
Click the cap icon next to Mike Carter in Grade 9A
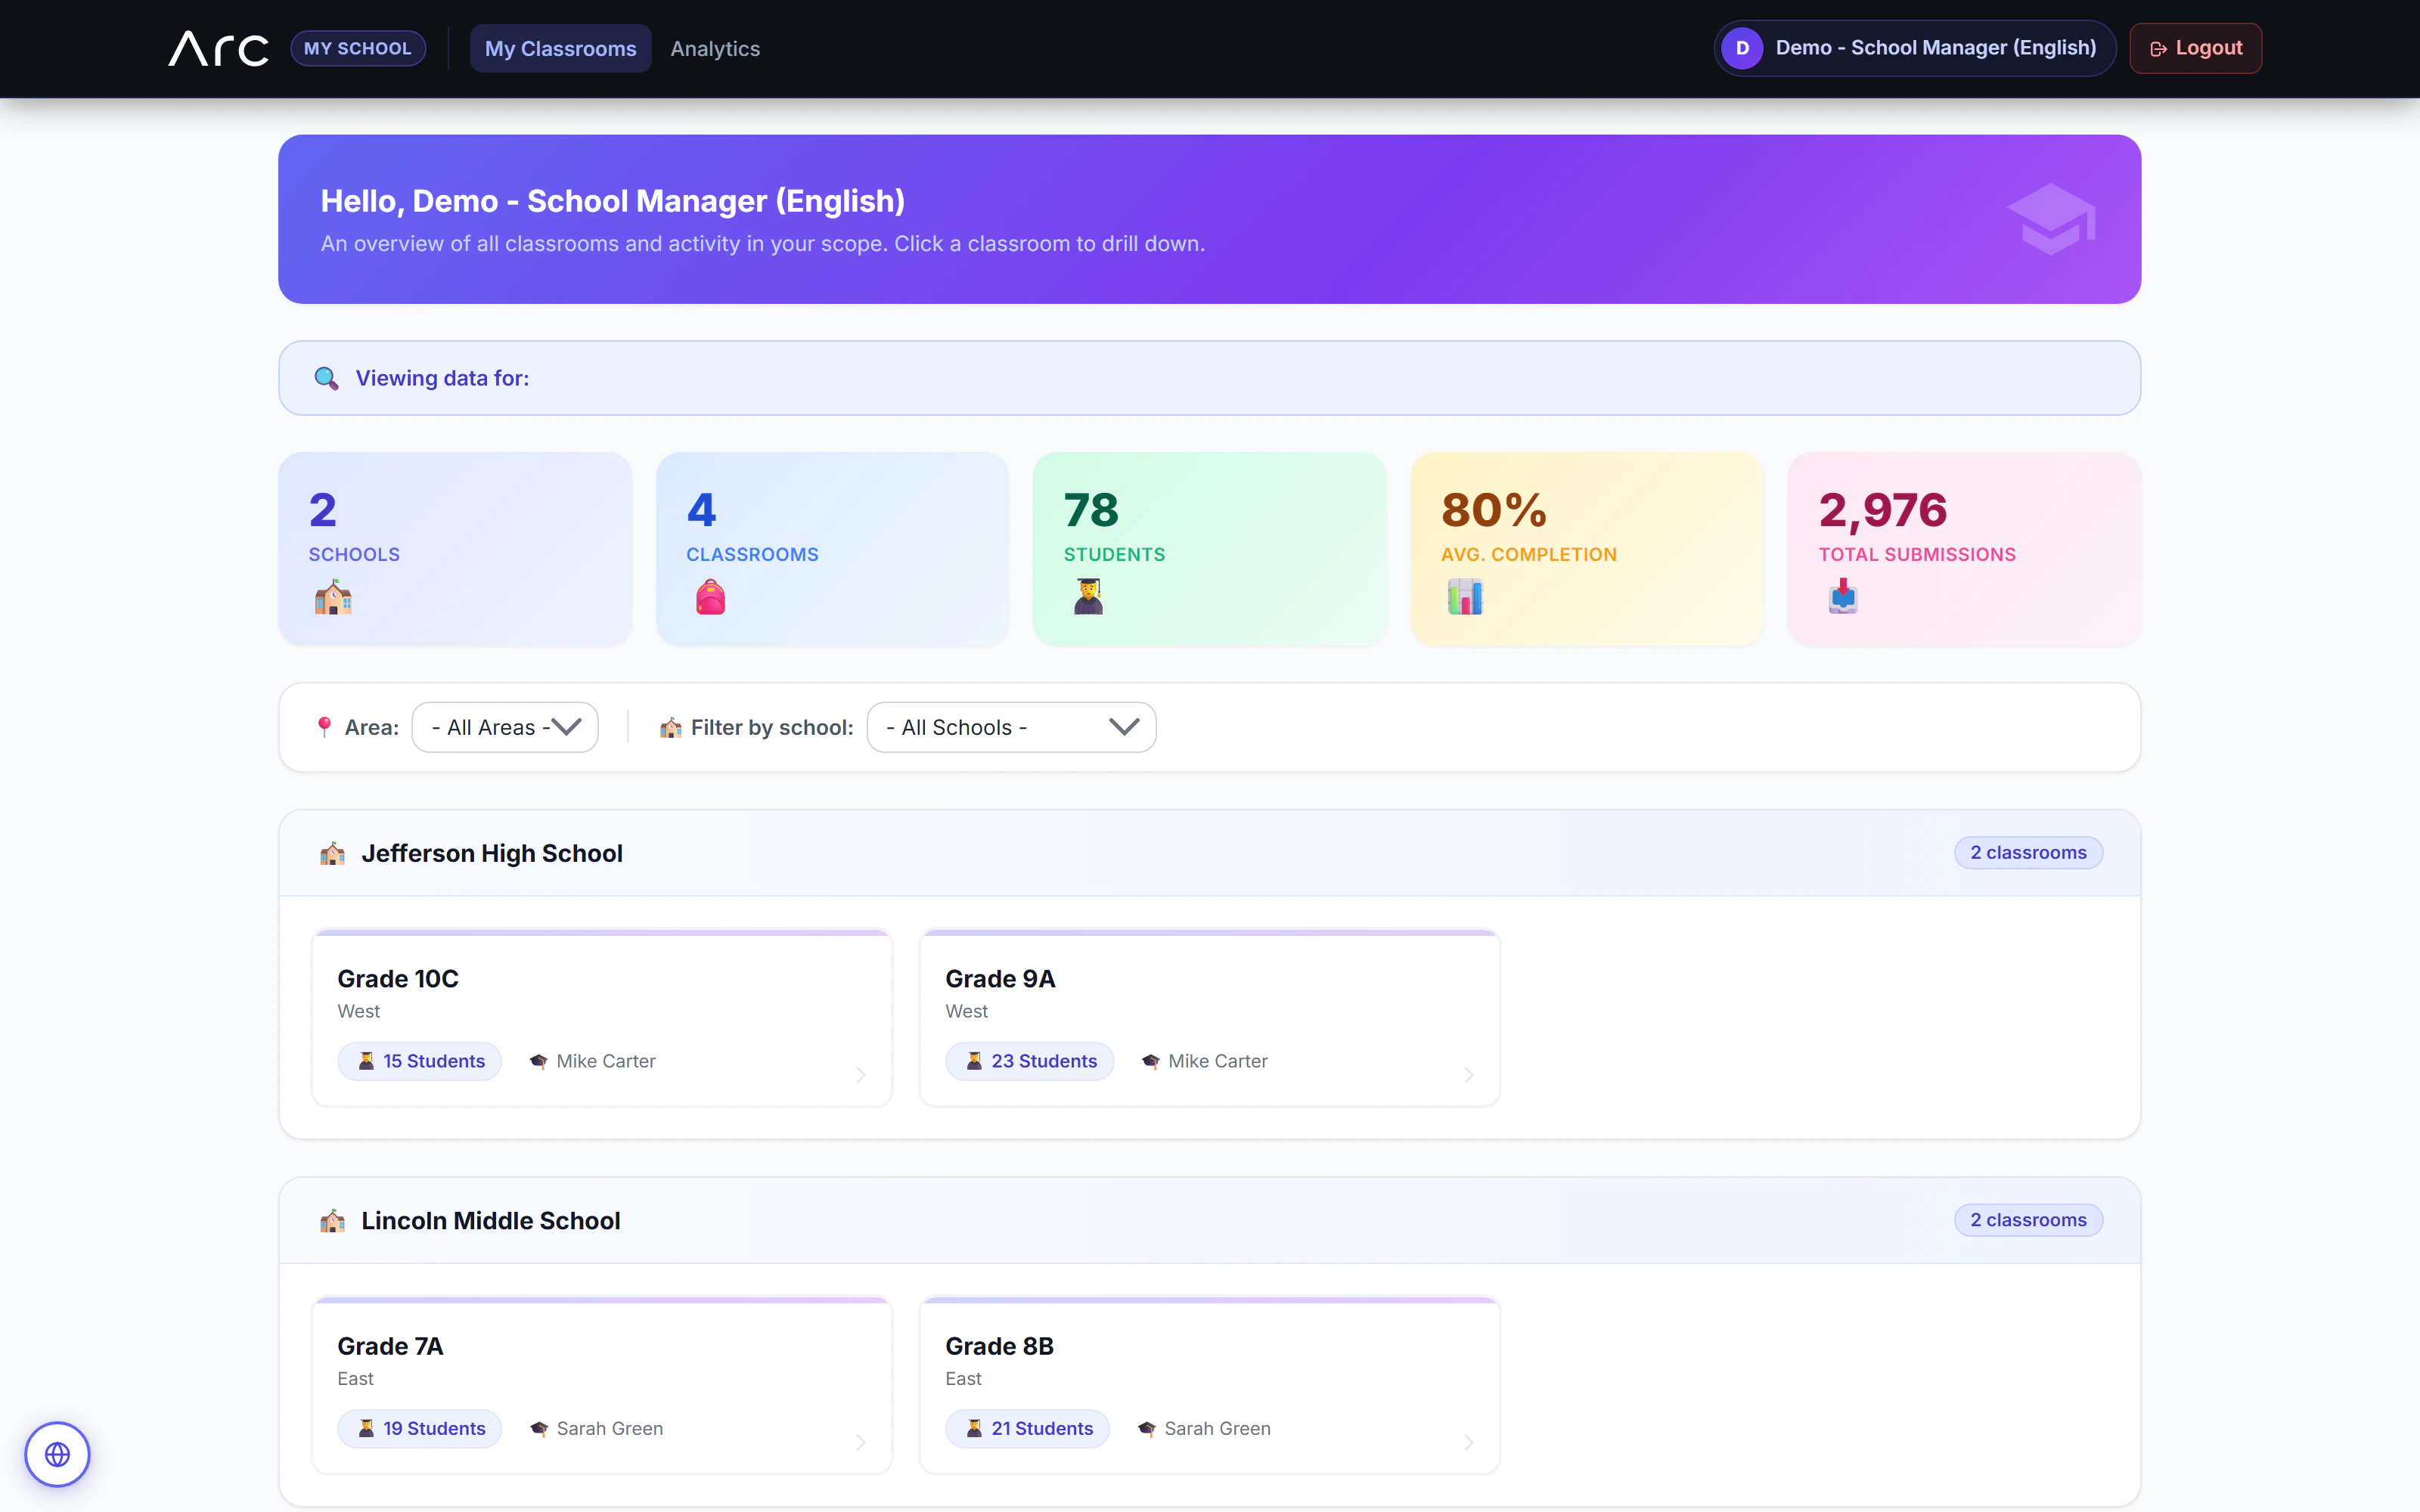(1151, 1061)
